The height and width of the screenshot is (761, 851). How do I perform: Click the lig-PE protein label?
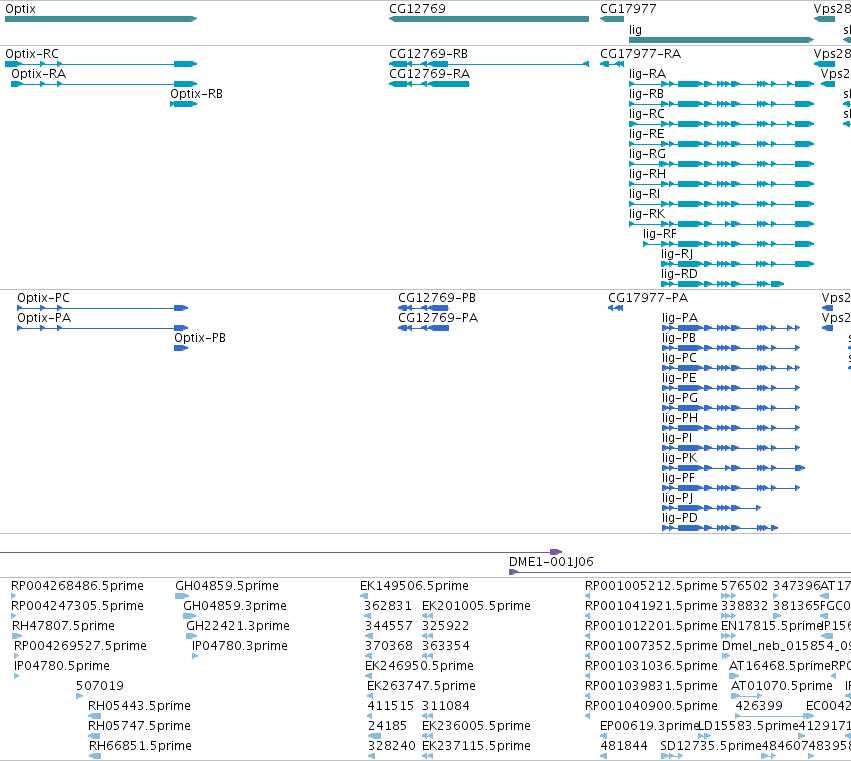pyautogui.click(x=679, y=378)
